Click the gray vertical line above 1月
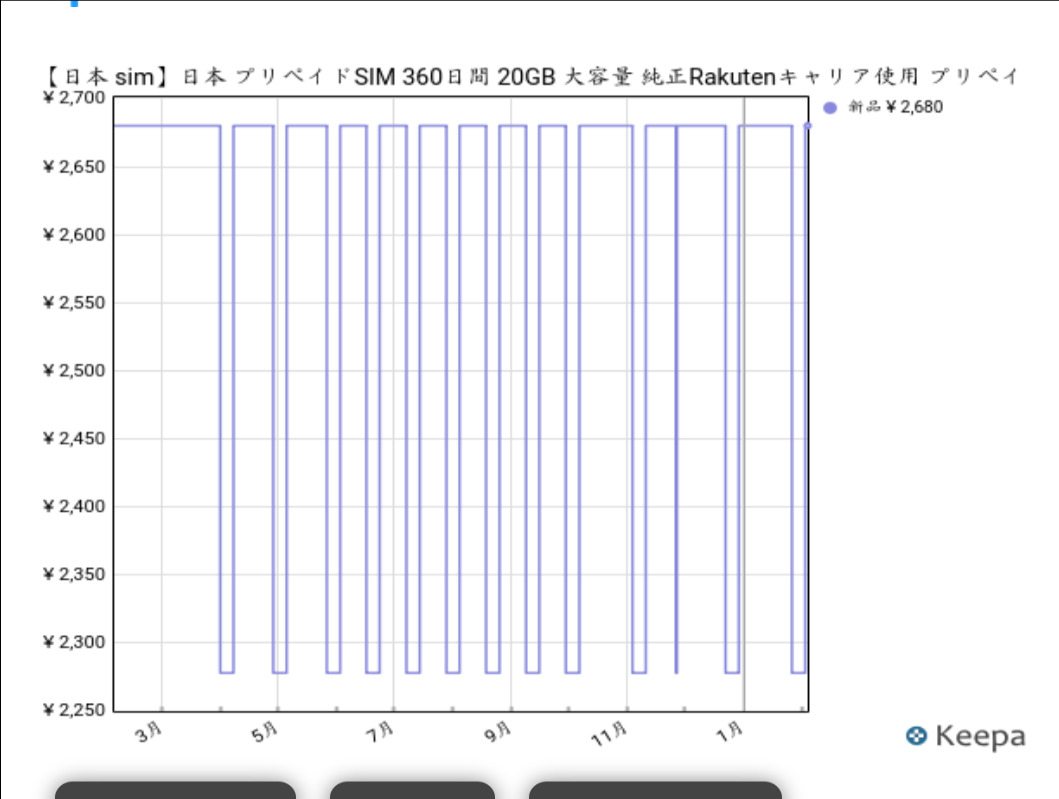The image size is (1059, 799). [743, 400]
